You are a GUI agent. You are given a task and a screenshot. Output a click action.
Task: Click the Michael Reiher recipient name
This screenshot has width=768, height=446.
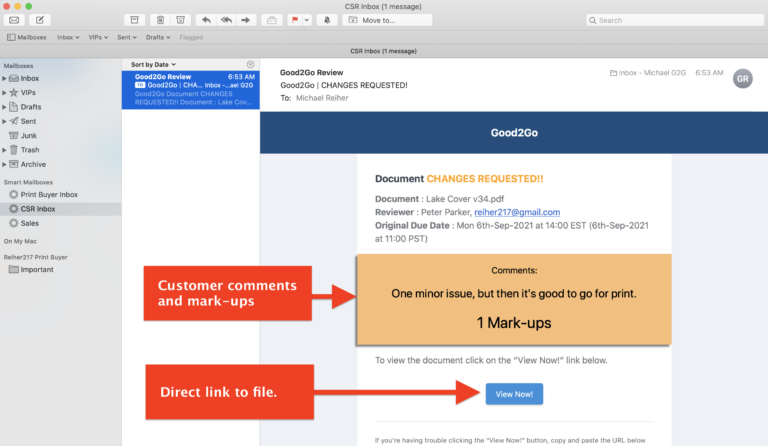(322, 98)
